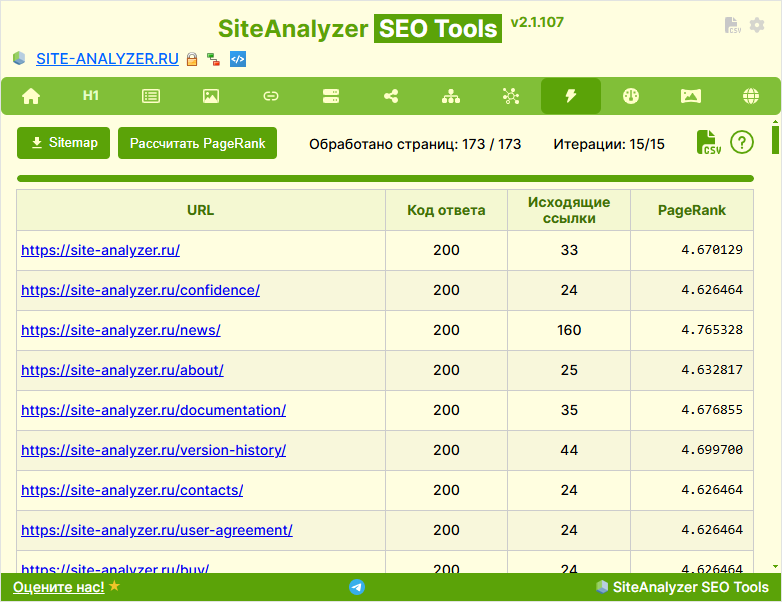Select PageRank value 4.670129

click(x=712, y=250)
